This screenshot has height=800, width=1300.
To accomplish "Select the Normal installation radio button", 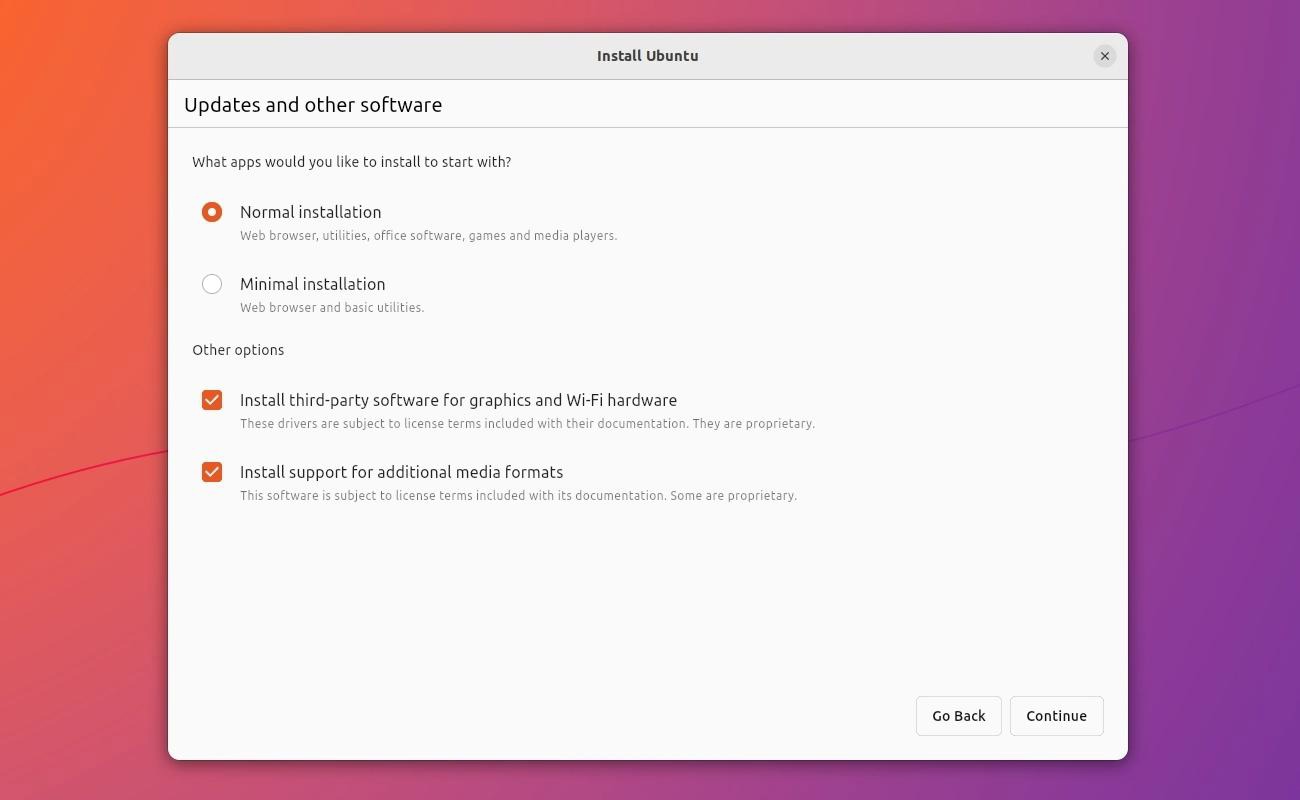I will click(x=212, y=212).
